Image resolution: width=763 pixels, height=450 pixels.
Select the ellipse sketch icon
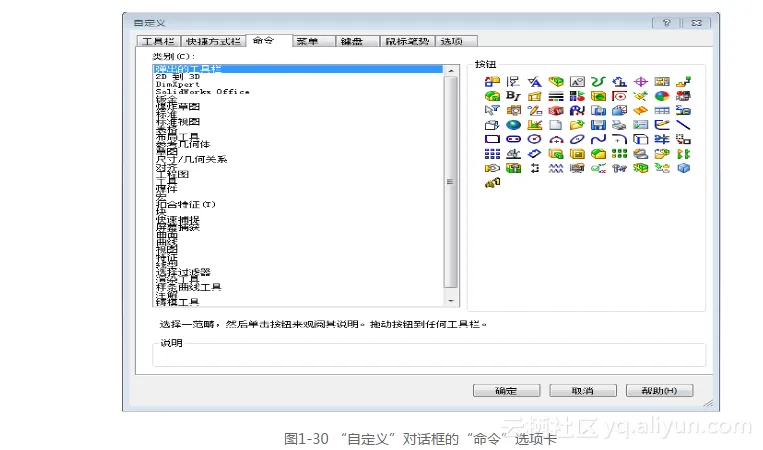pyautogui.click(x=577, y=139)
